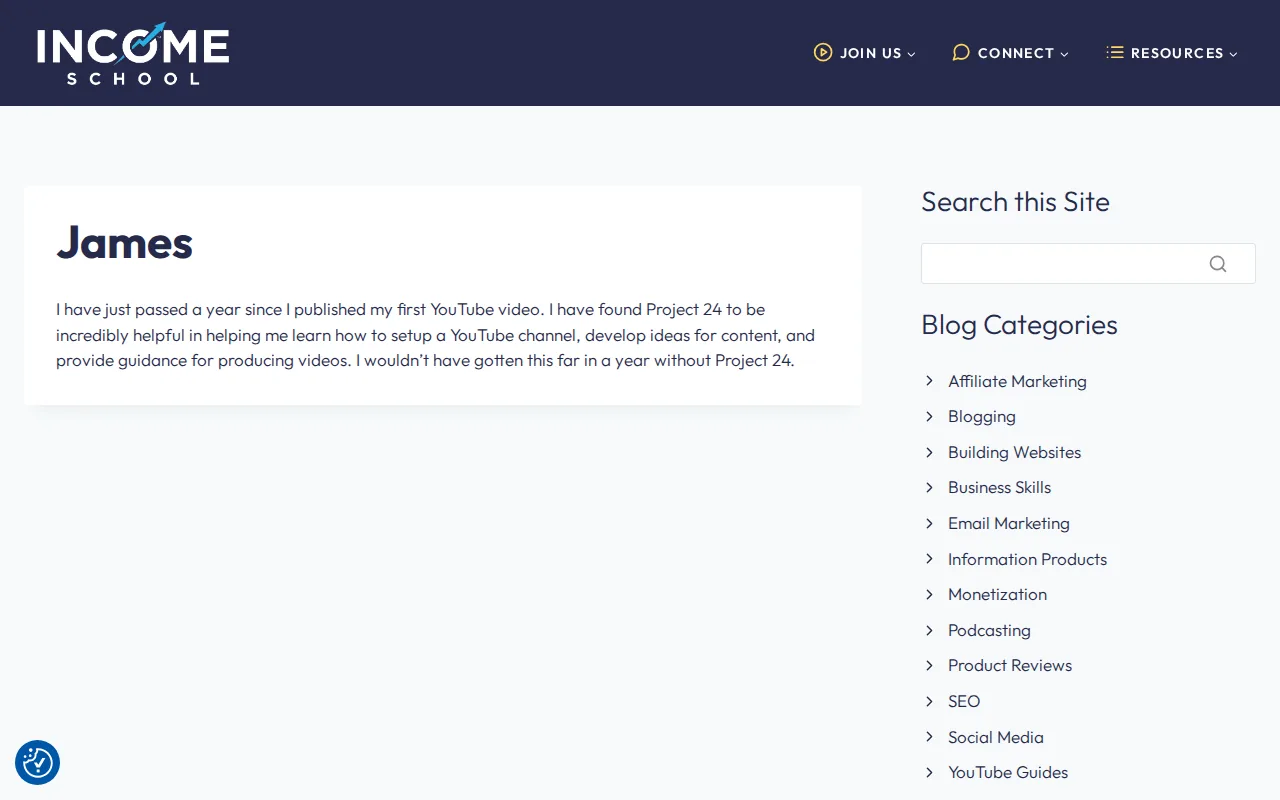The image size is (1280, 800).
Task: Open the Monetization category
Action: (997, 594)
